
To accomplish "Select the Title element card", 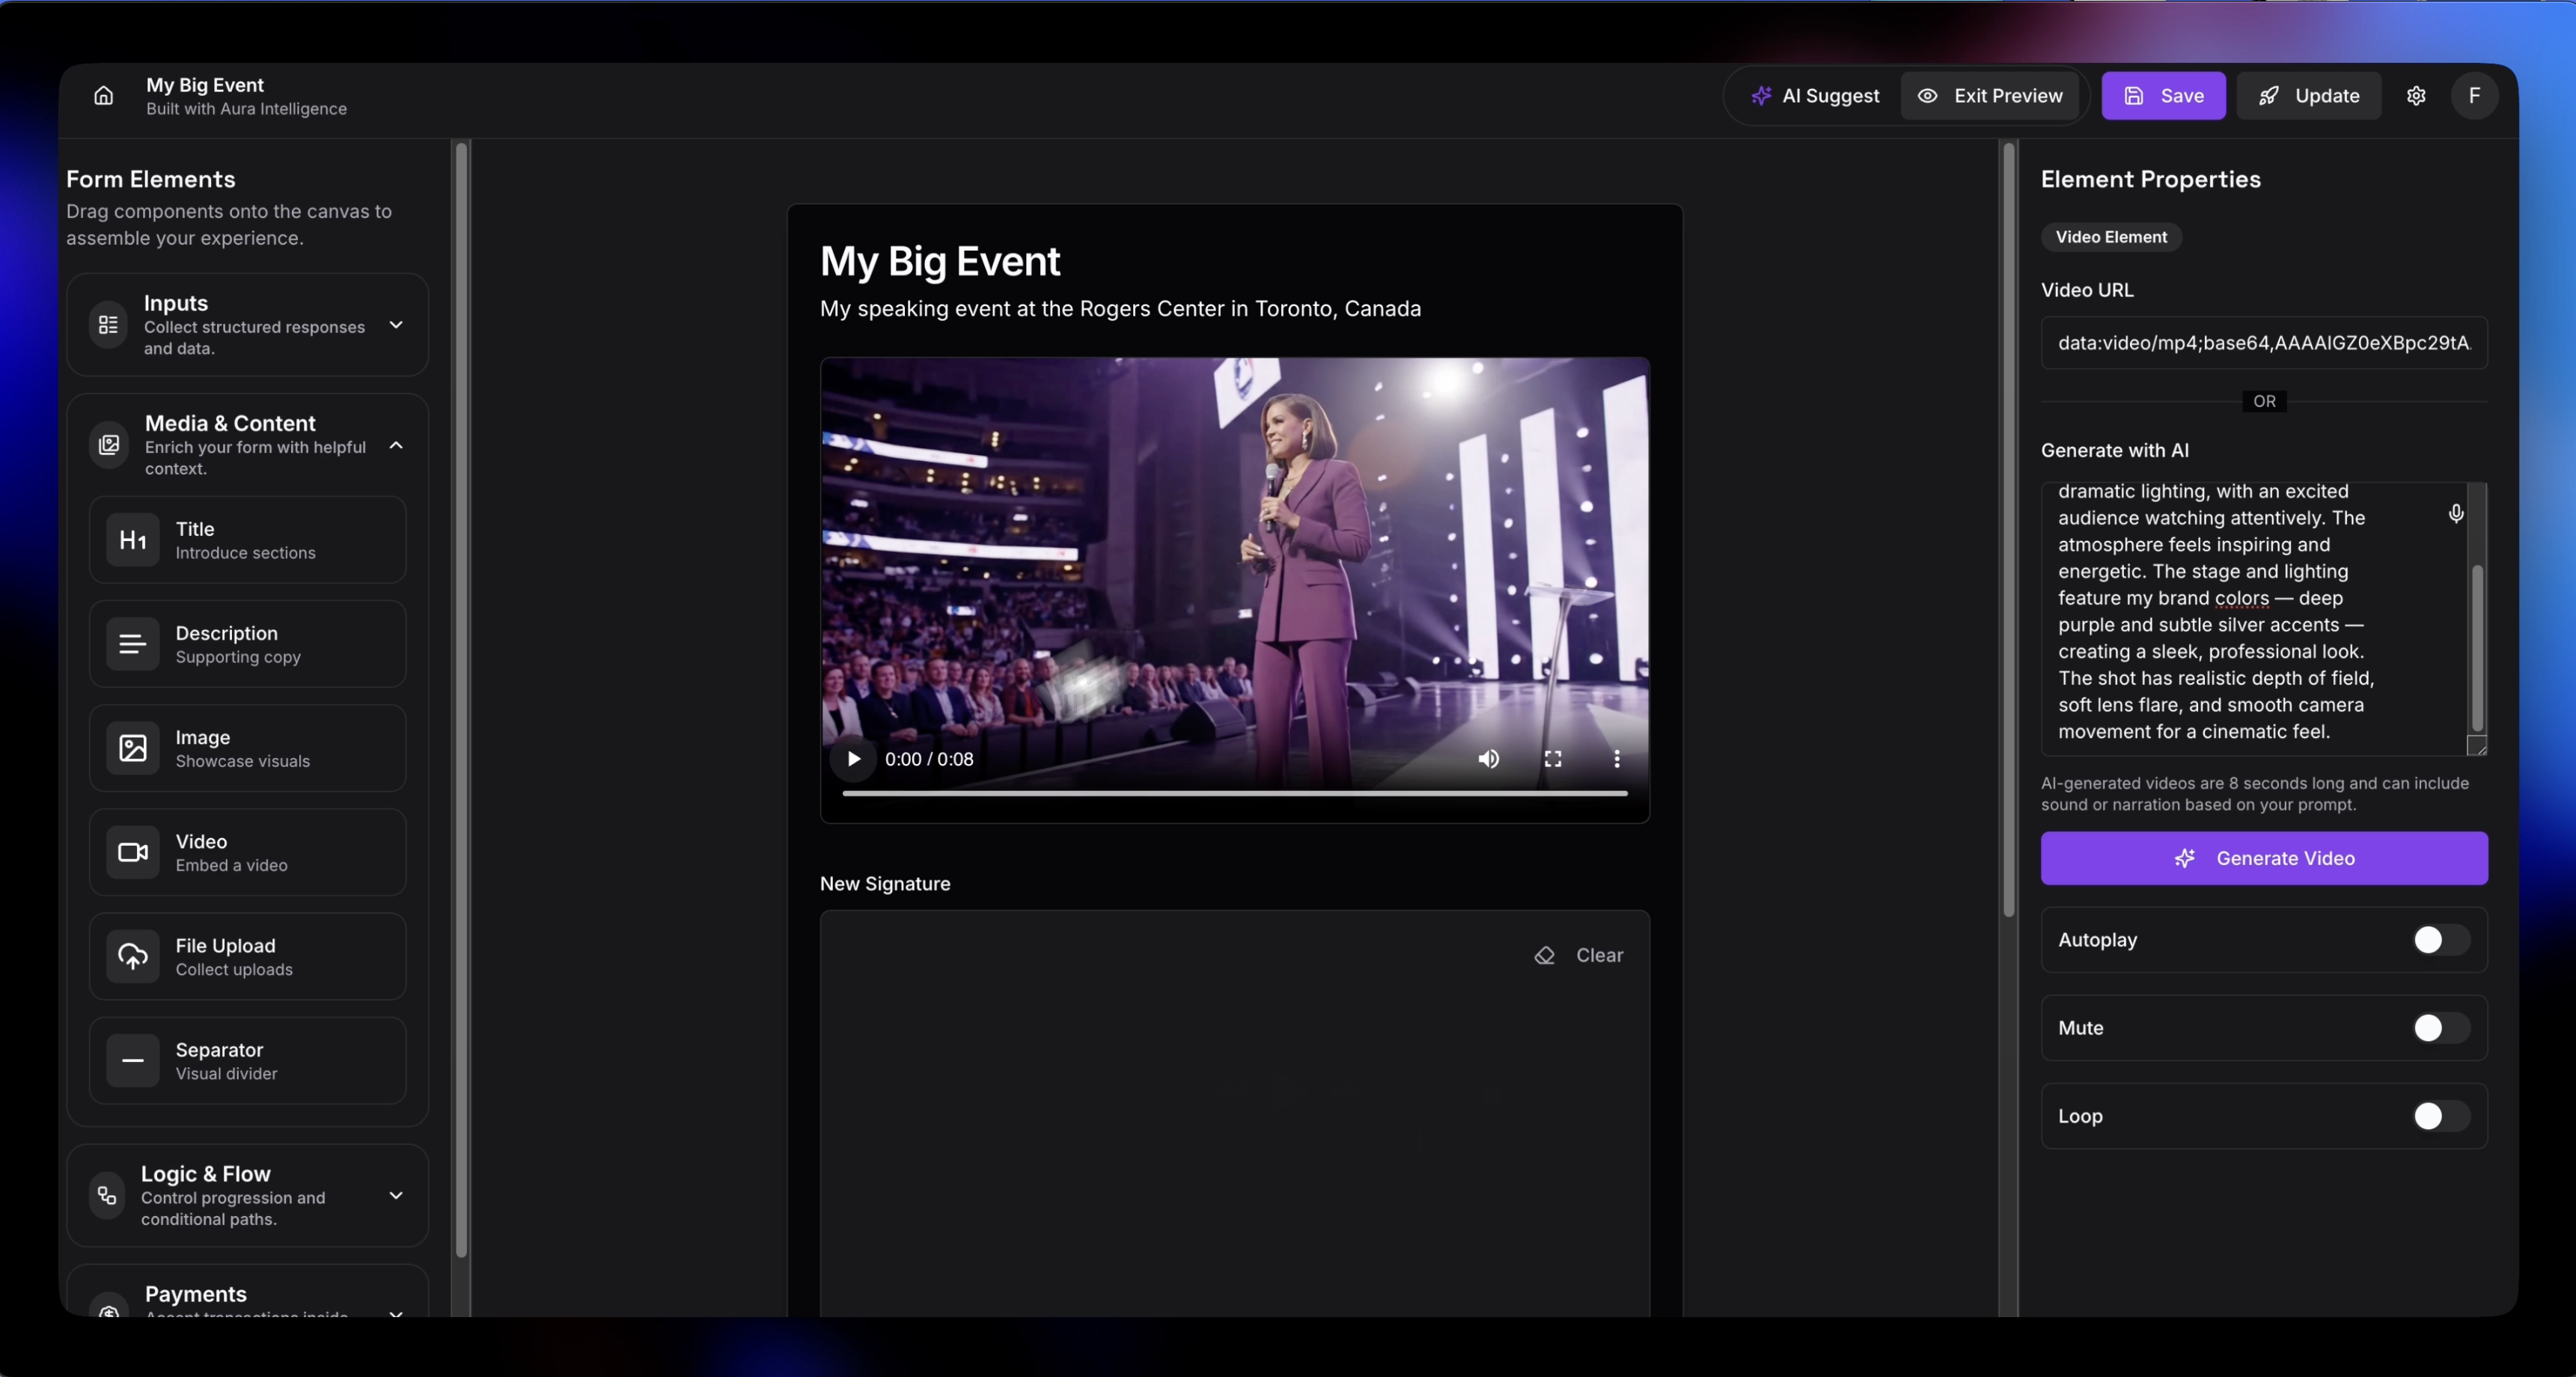I will pos(248,540).
